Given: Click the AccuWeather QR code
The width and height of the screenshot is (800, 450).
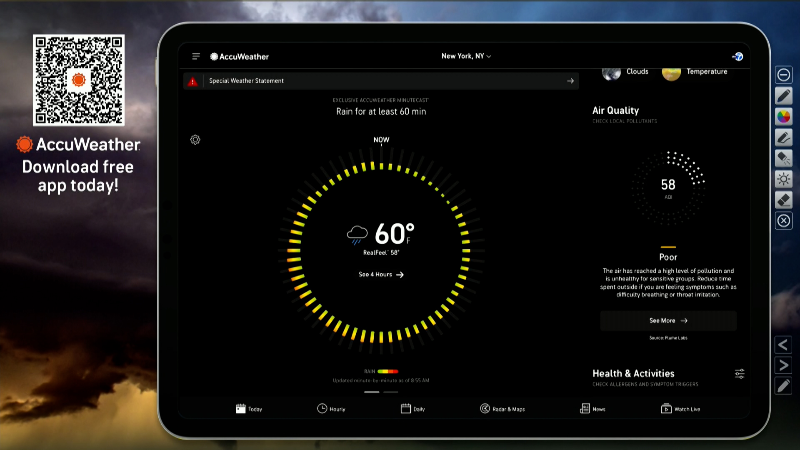Looking at the screenshot, I should [79, 80].
